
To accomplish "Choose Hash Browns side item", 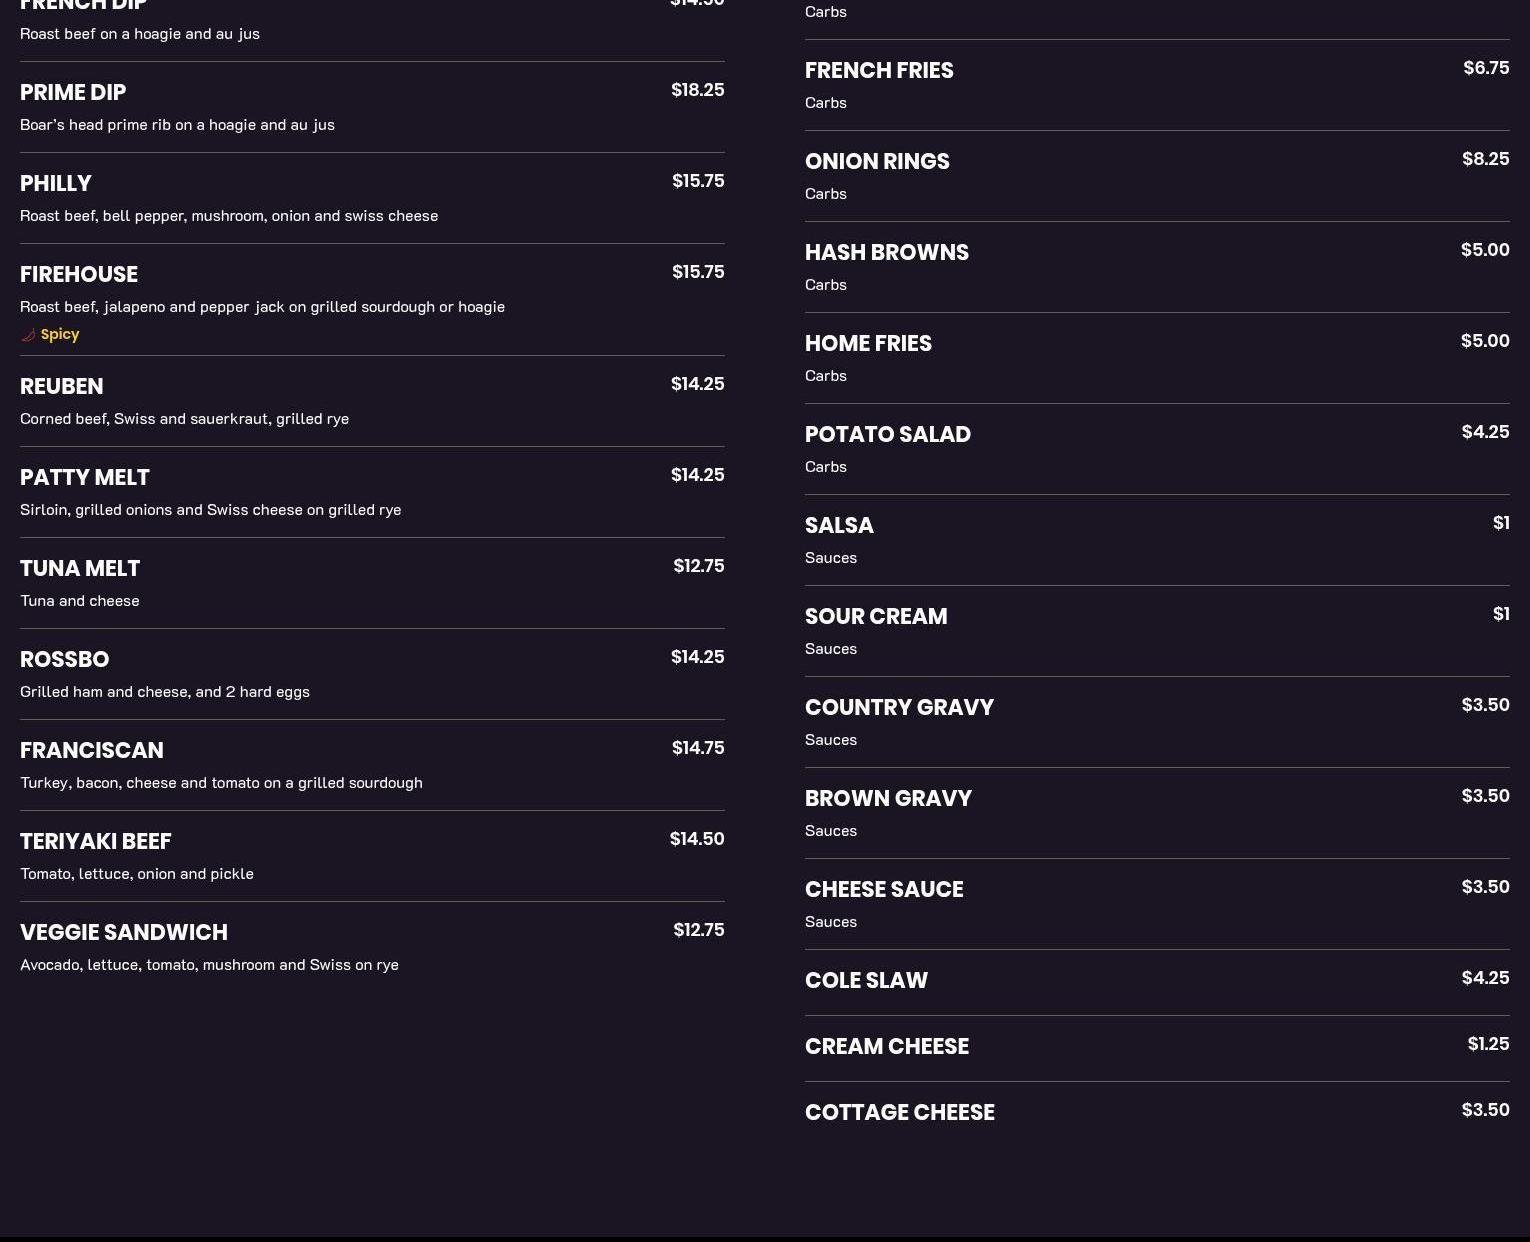I will tap(887, 253).
